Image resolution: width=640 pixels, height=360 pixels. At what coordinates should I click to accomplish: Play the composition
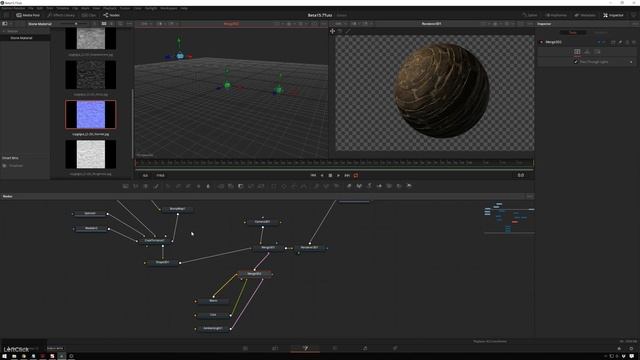338,176
